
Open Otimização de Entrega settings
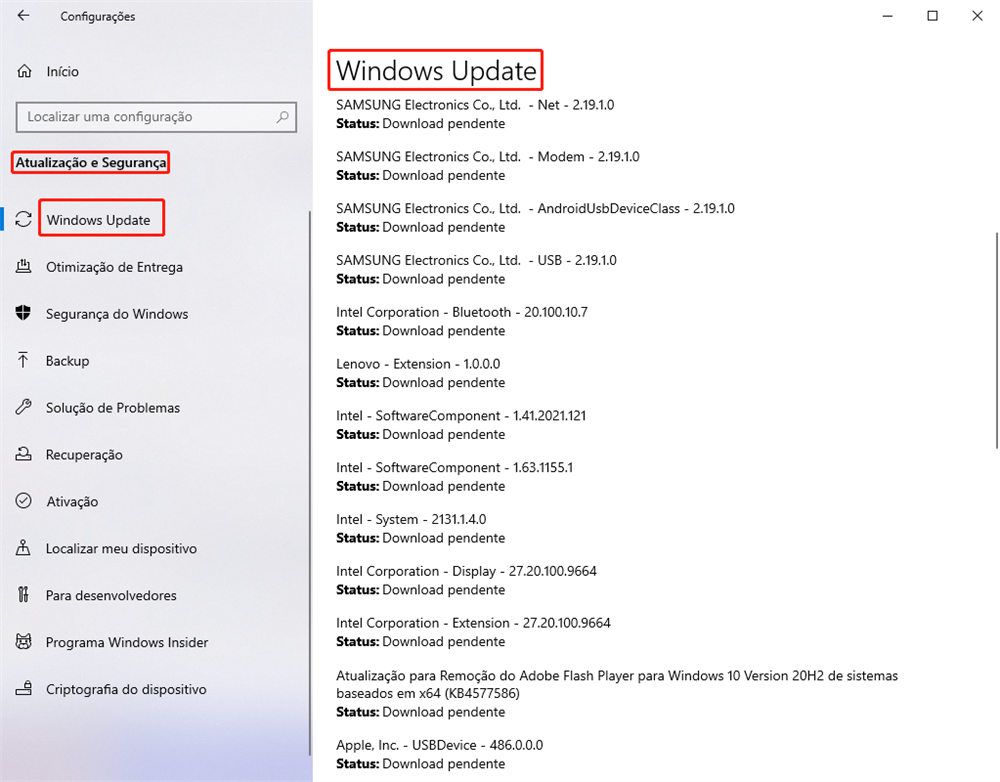point(114,267)
